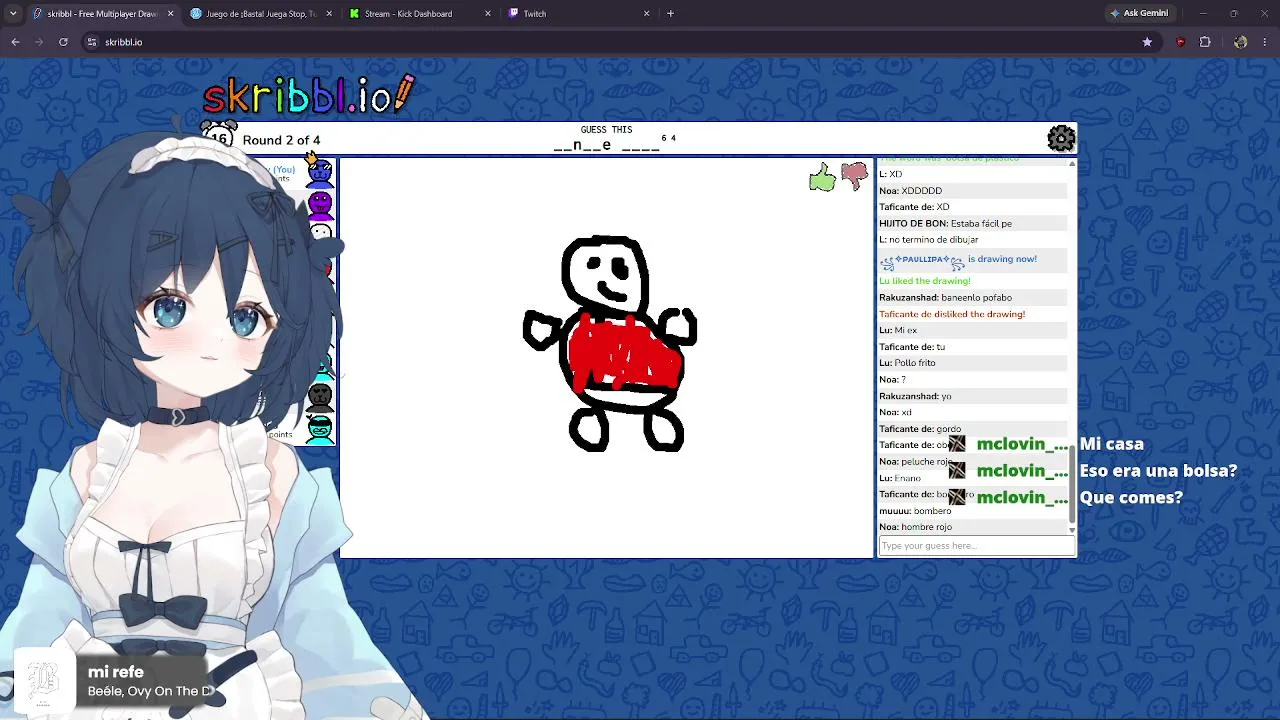Image resolution: width=1280 pixels, height=720 pixels.
Task: Reload the skribbl.io page
Action: (x=63, y=42)
